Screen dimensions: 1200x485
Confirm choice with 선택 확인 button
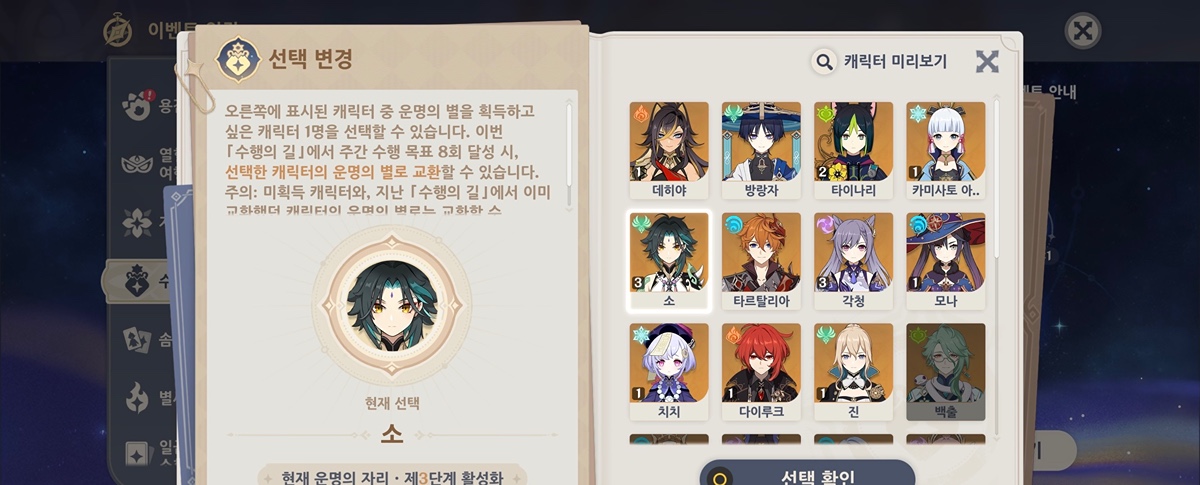tap(807, 476)
